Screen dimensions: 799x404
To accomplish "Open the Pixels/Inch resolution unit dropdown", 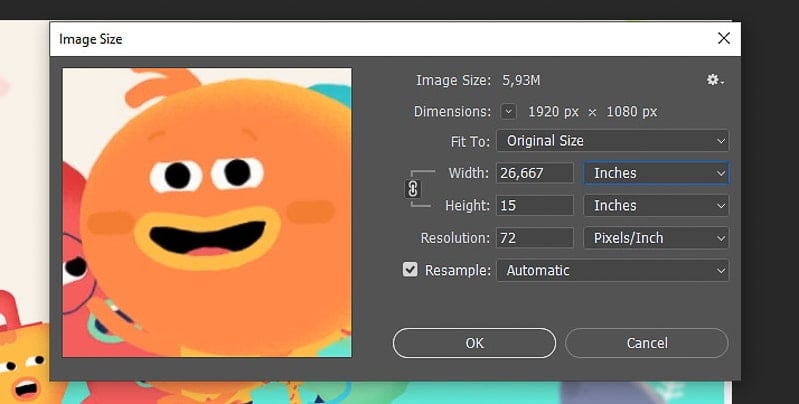I will tap(656, 238).
